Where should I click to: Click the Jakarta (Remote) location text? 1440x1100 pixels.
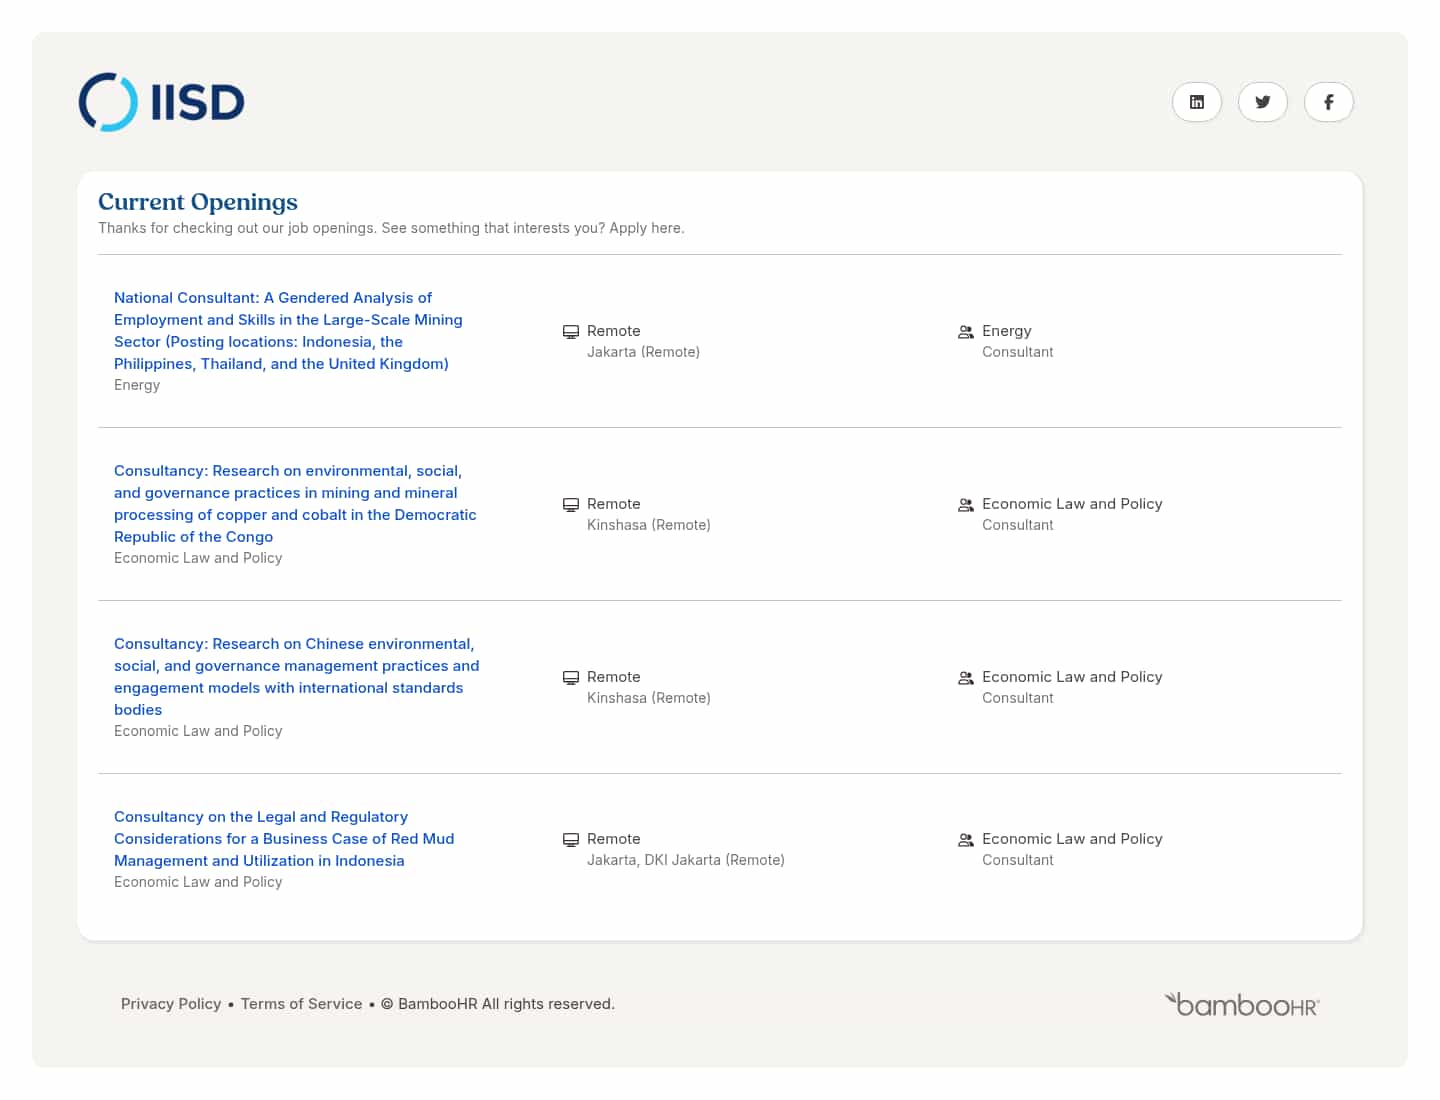point(643,352)
